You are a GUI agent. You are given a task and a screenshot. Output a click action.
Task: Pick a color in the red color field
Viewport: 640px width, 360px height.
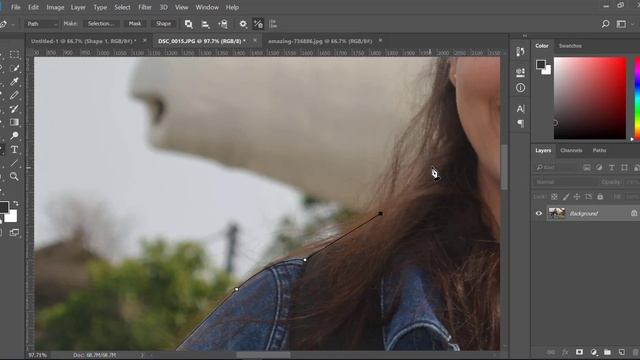tap(589, 98)
